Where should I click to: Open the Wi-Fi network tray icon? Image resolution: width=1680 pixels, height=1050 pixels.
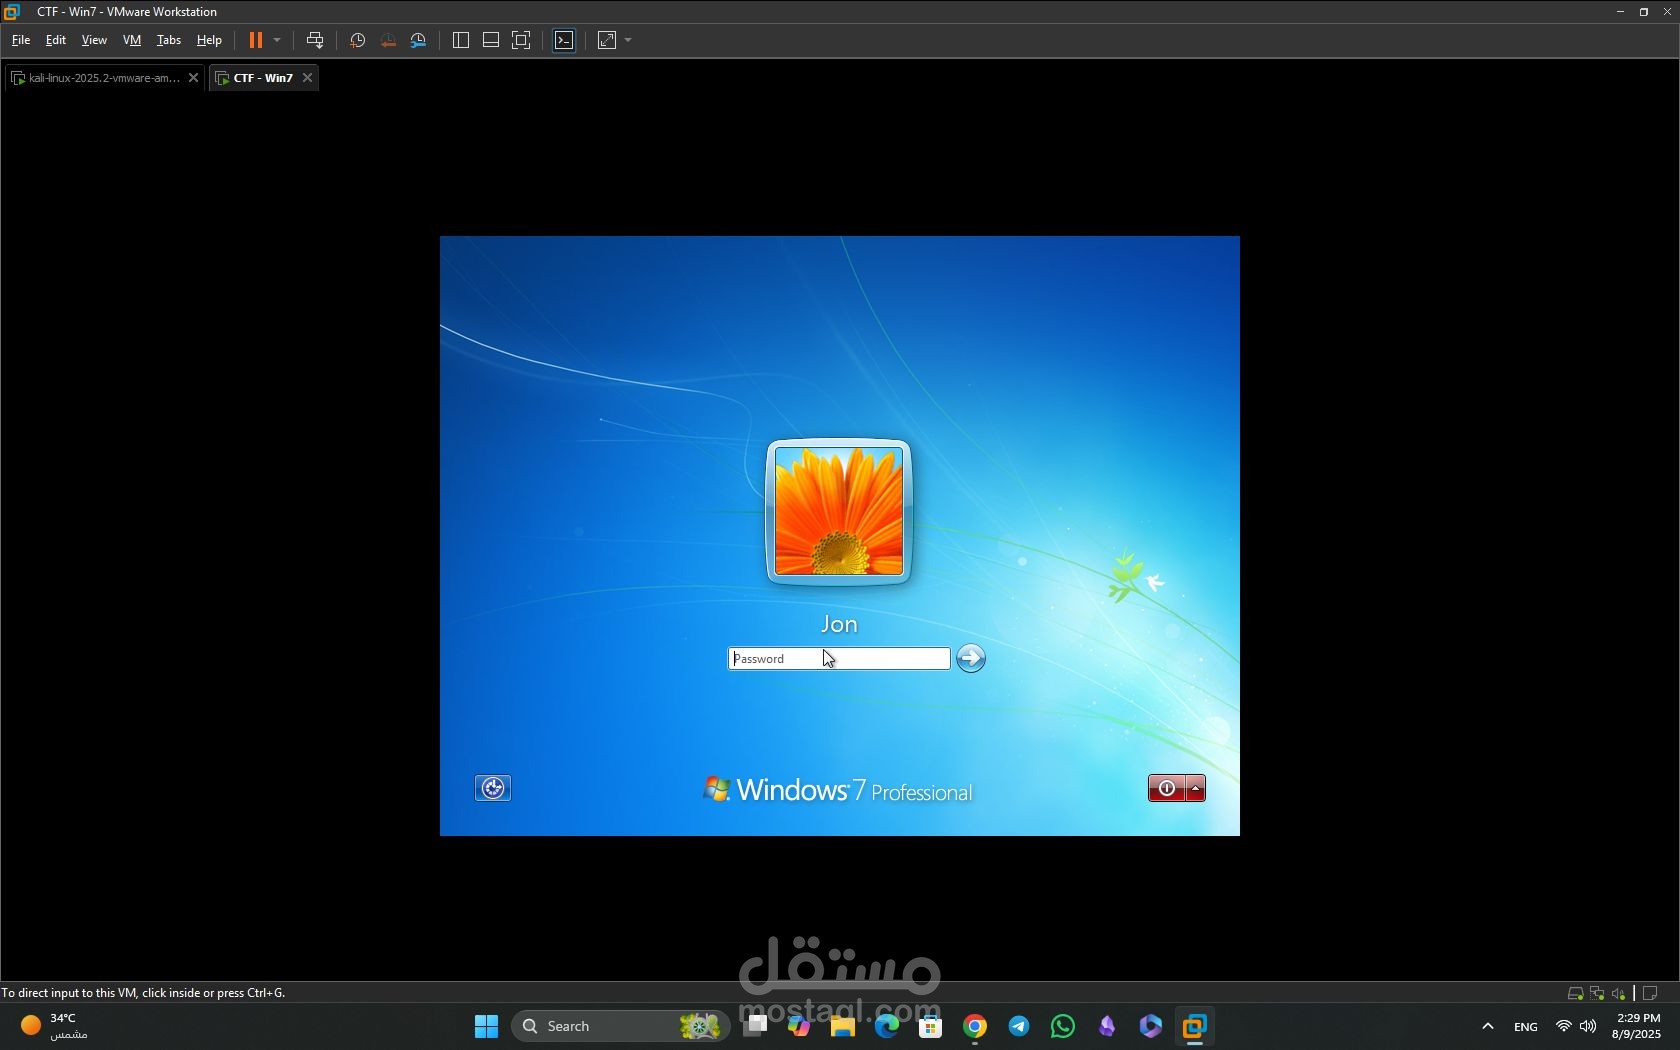1564,1026
